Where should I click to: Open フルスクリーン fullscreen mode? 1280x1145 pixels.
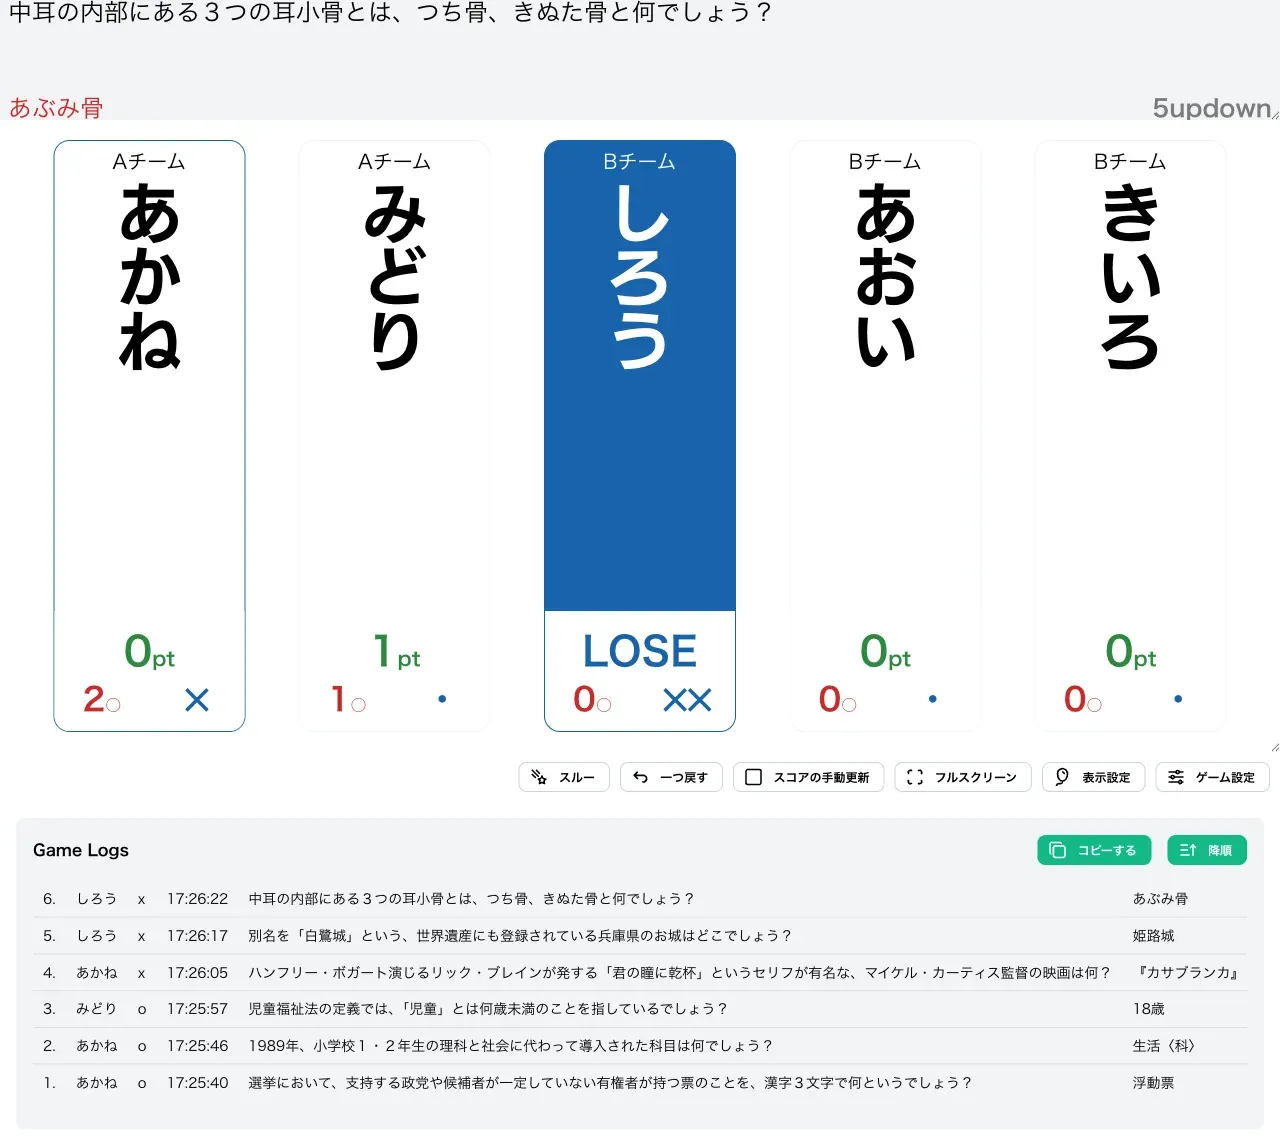[x=963, y=777]
